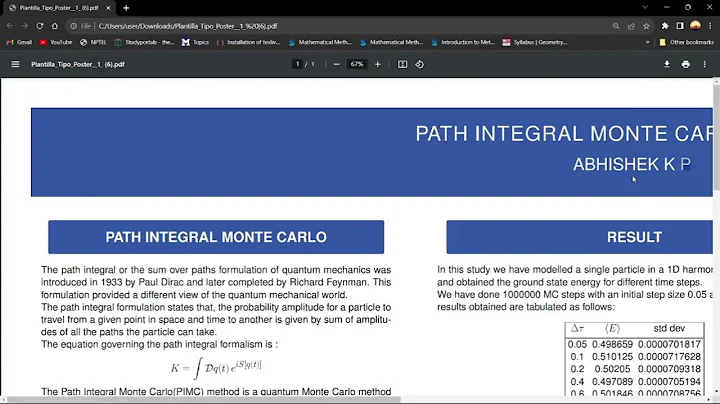Image resolution: width=720 pixels, height=404 pixels.
Task: Open the Studyportals bookmark
Action: [x=144, y=42]
